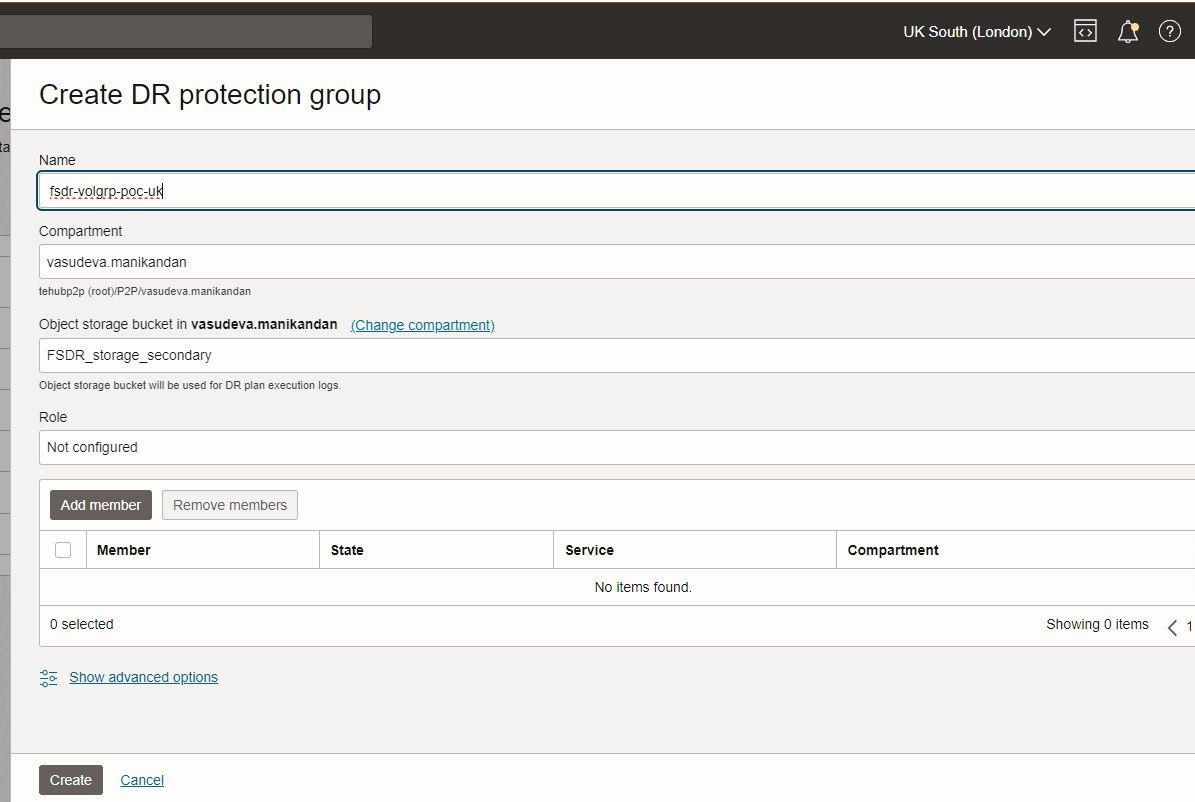1195x802 pixels.
Task: Open the UK South (London) region selector
Action: pyautogui.click(x=977, y=32)
